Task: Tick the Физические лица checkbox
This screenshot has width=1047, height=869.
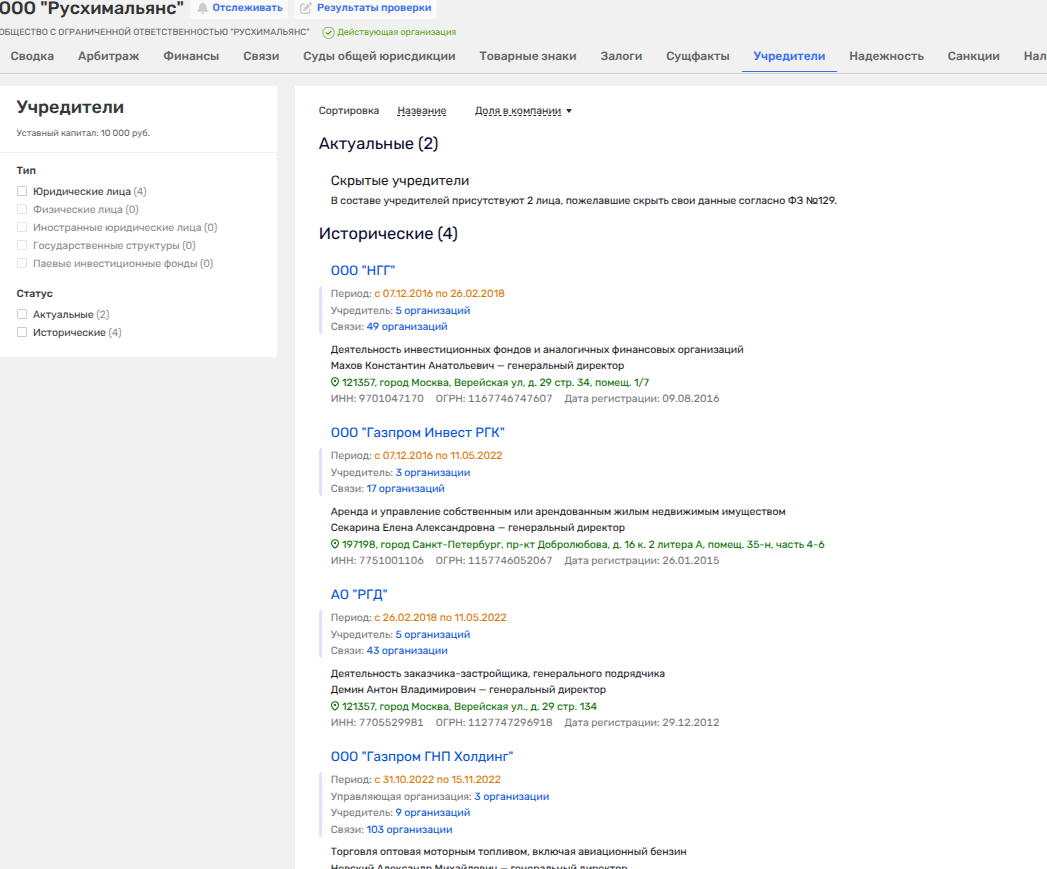Action: pos(22,209)
